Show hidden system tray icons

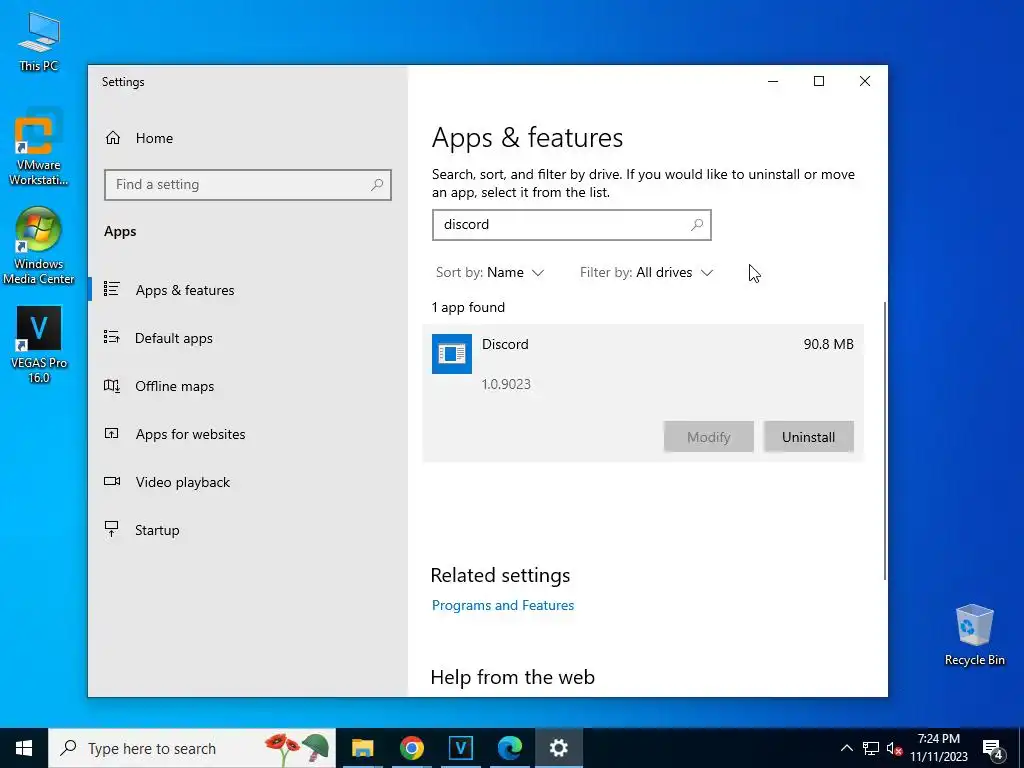pyautogui.click(x=846, y=748)
